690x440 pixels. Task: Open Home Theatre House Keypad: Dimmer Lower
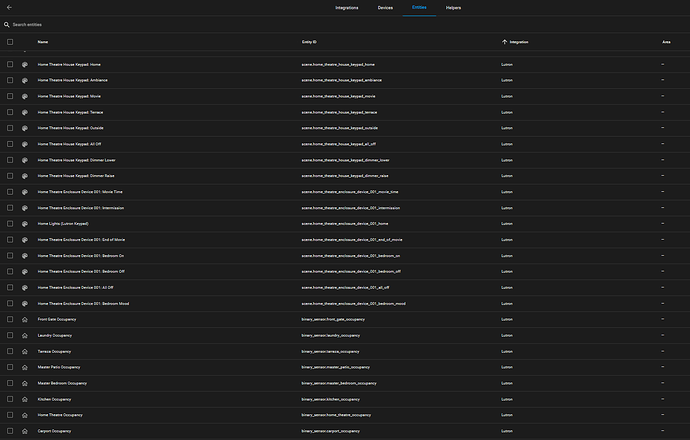(x=77, y=160)
